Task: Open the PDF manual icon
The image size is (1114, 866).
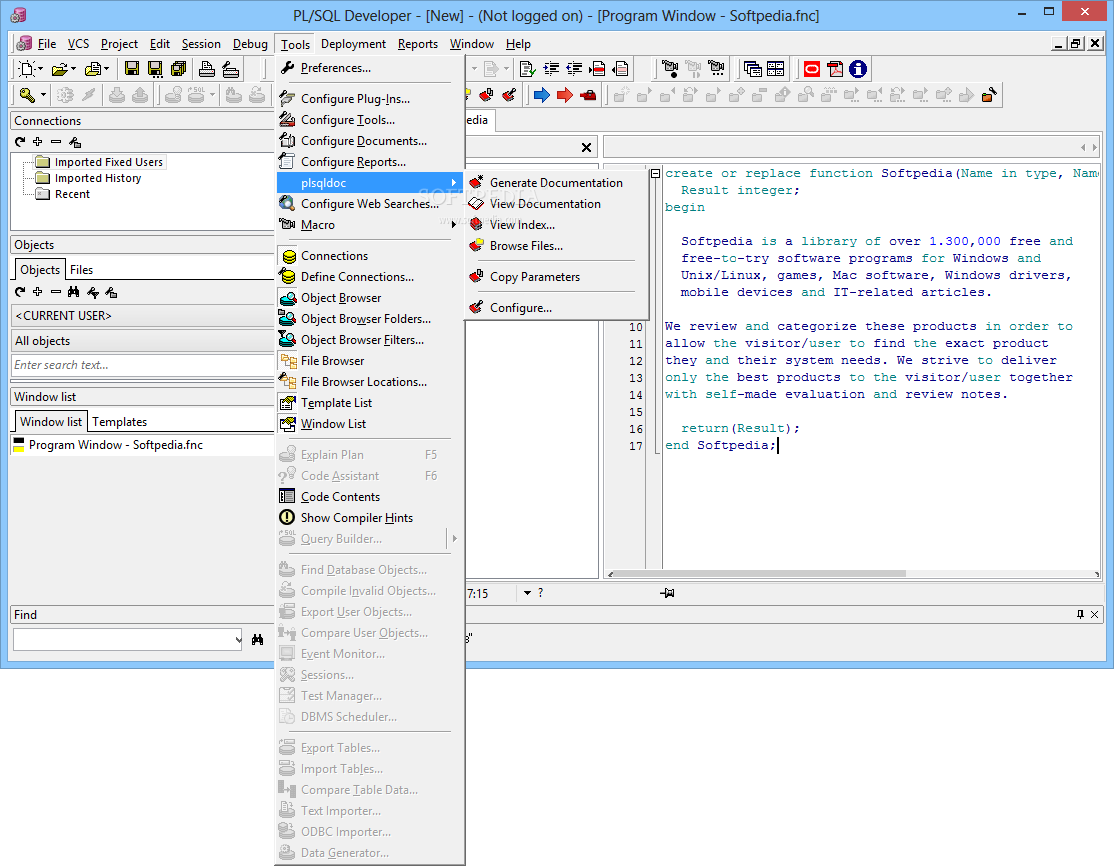Action: [x=834, y=69]
